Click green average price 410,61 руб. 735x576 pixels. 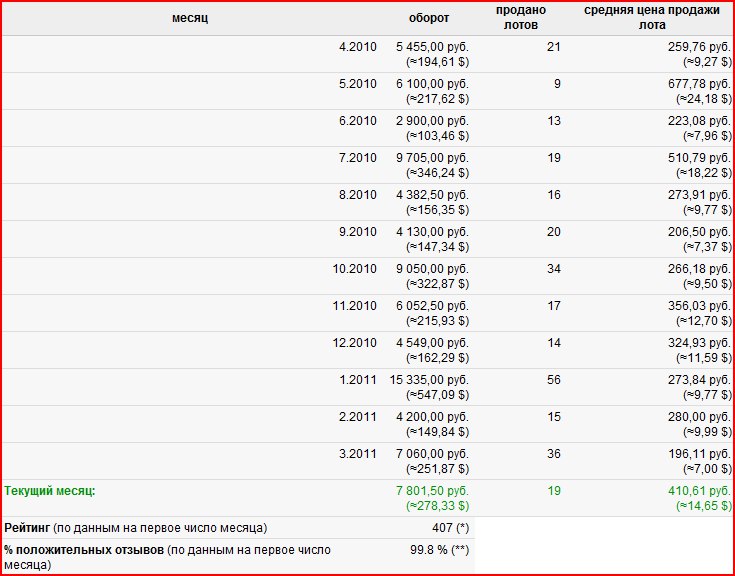[x=699, y=491]
